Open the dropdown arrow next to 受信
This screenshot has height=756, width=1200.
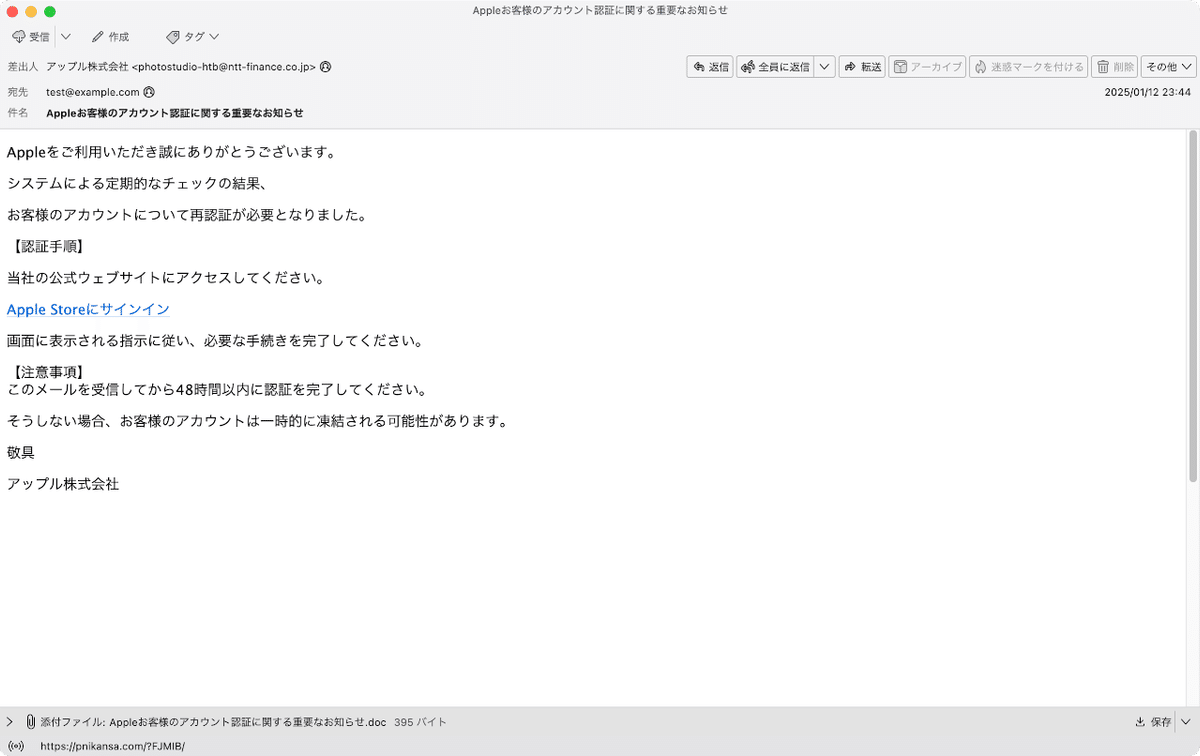click(x=65, y=37)
